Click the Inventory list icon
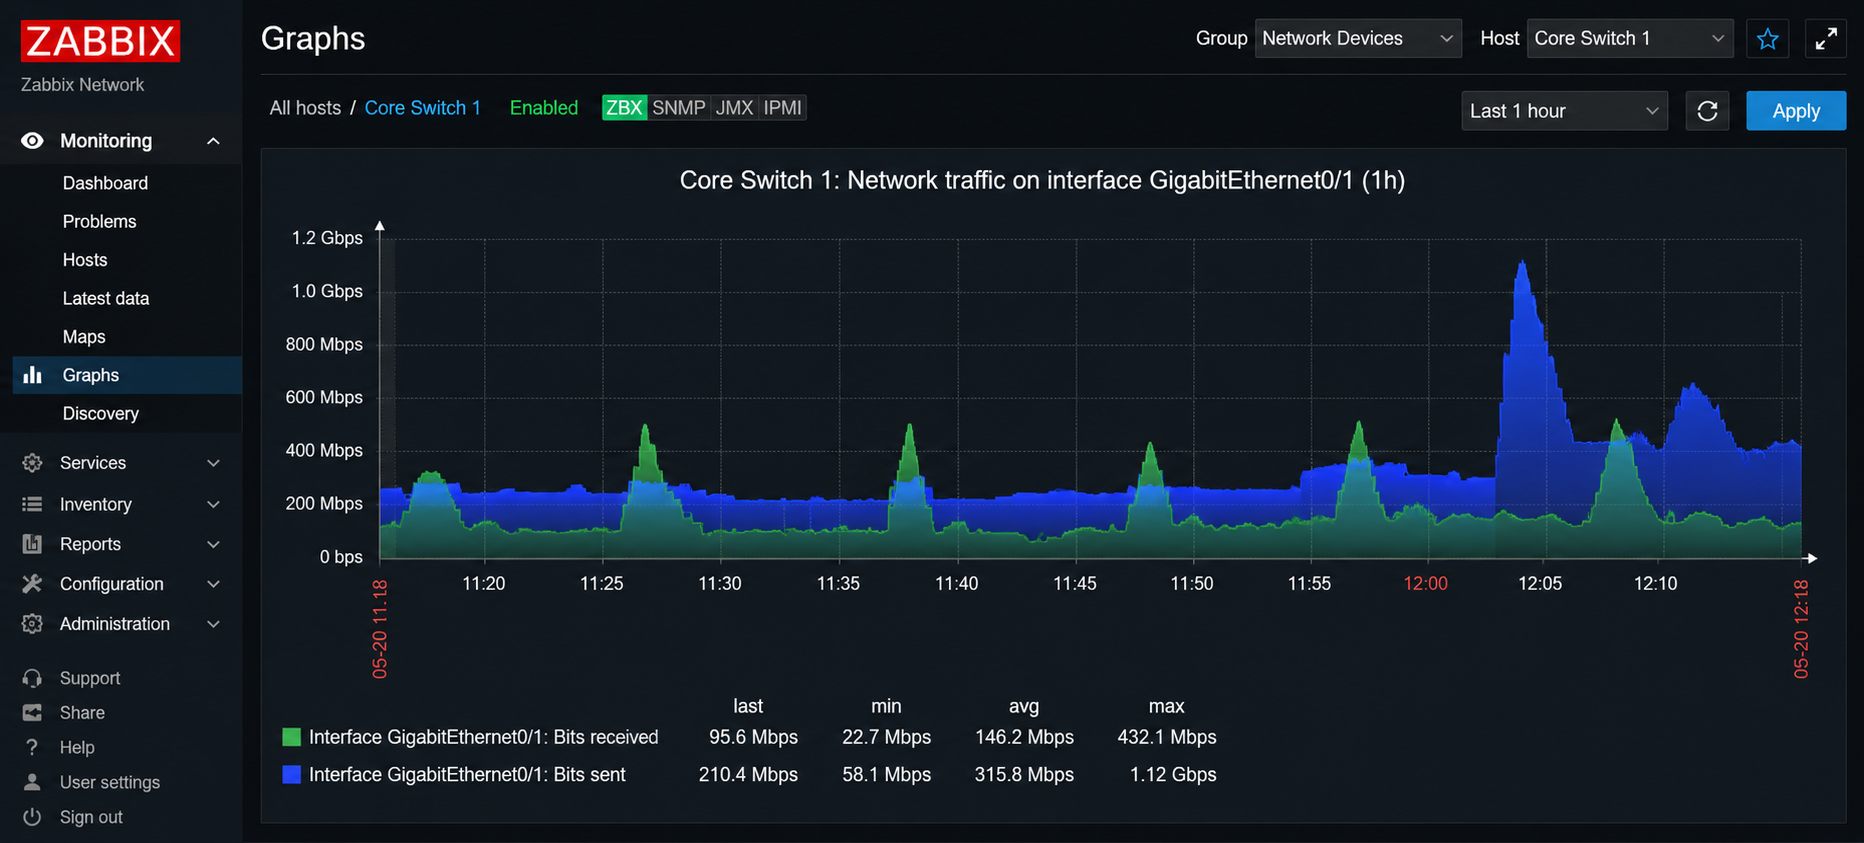Image resolution: width=1864 pixels, height=843 pixels. pos(32,504)
